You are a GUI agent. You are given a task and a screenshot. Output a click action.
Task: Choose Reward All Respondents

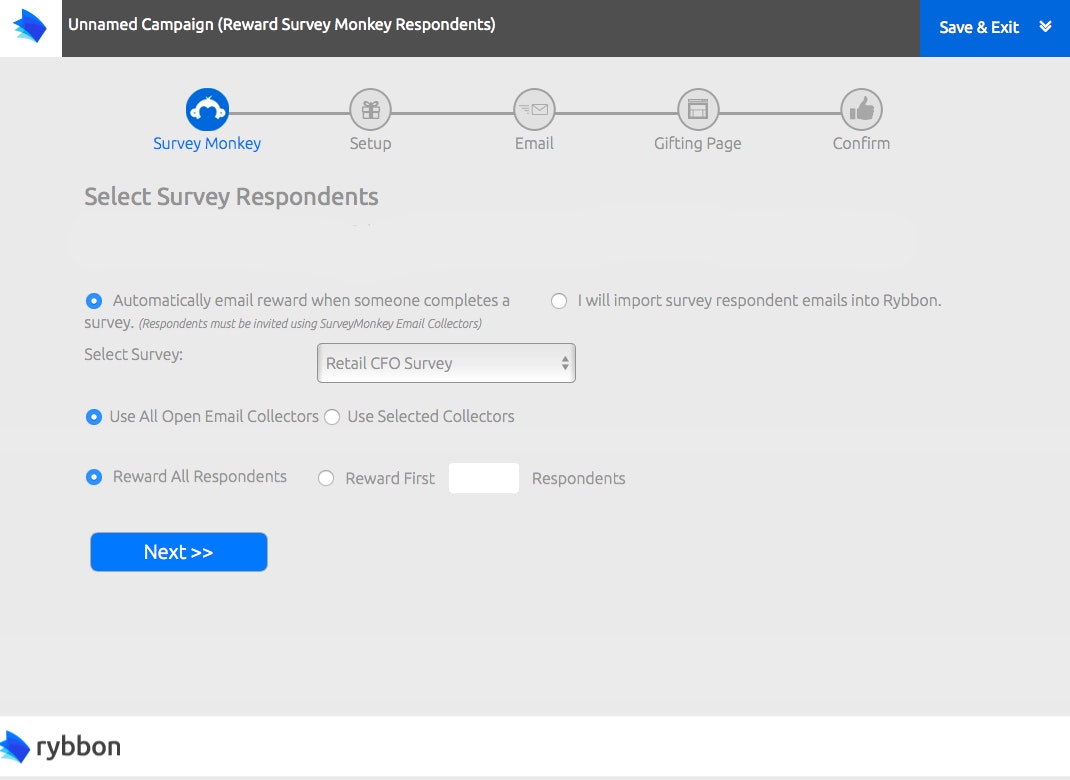pos(94,477)
